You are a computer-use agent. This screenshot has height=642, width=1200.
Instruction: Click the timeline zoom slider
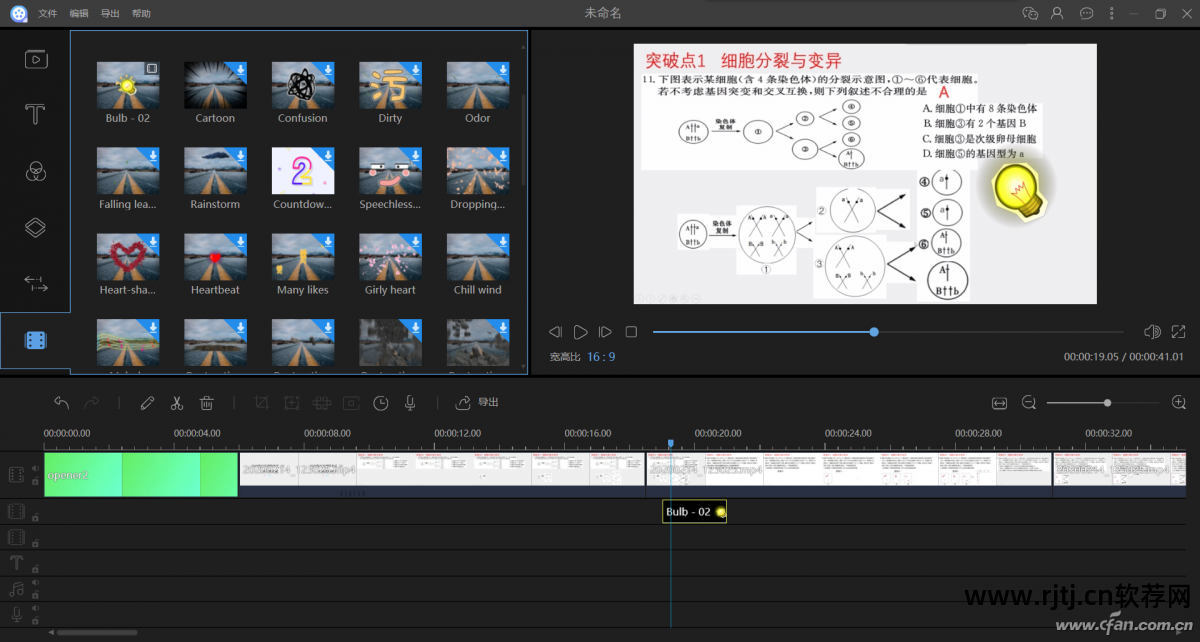(x=1107, y=403)
